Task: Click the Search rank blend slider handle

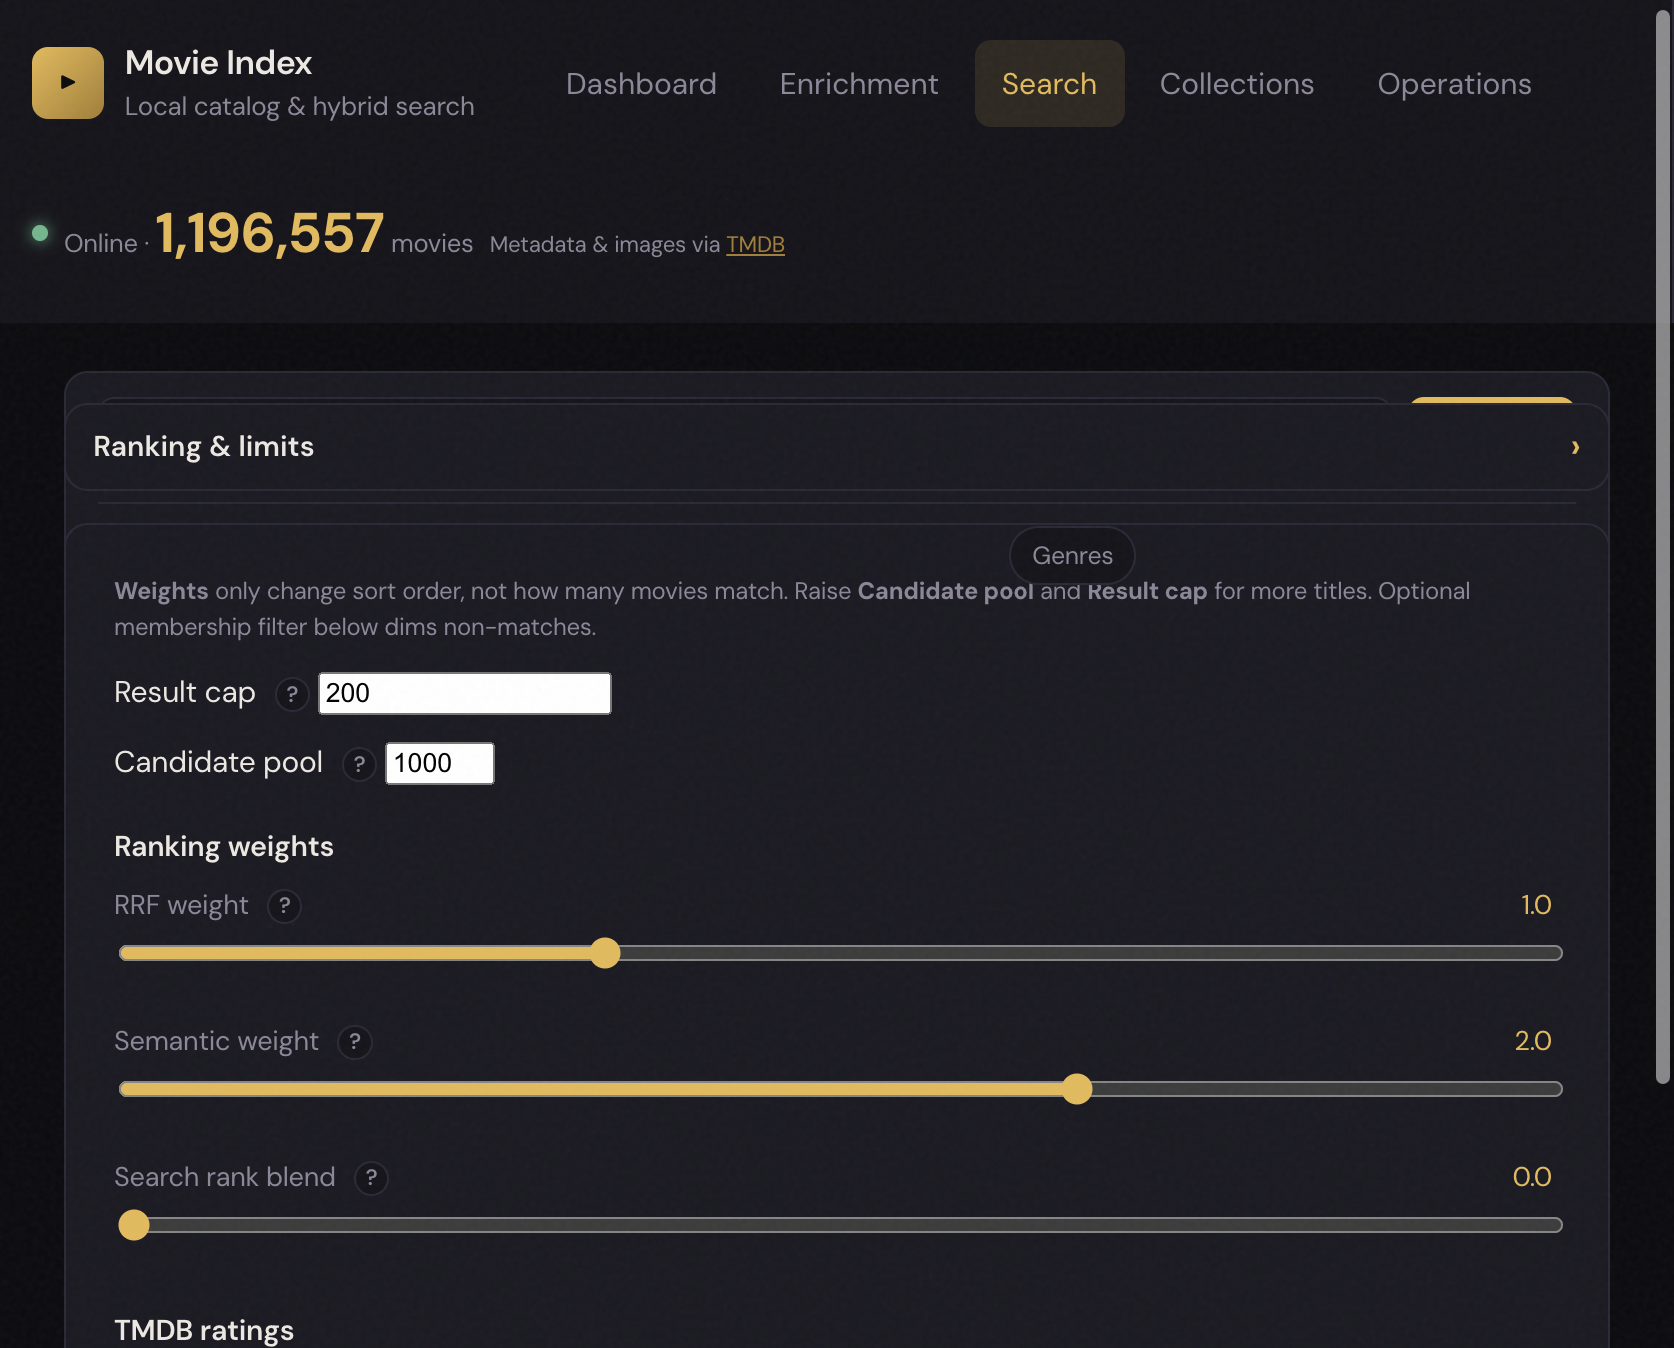Action: click(134, 1225)
